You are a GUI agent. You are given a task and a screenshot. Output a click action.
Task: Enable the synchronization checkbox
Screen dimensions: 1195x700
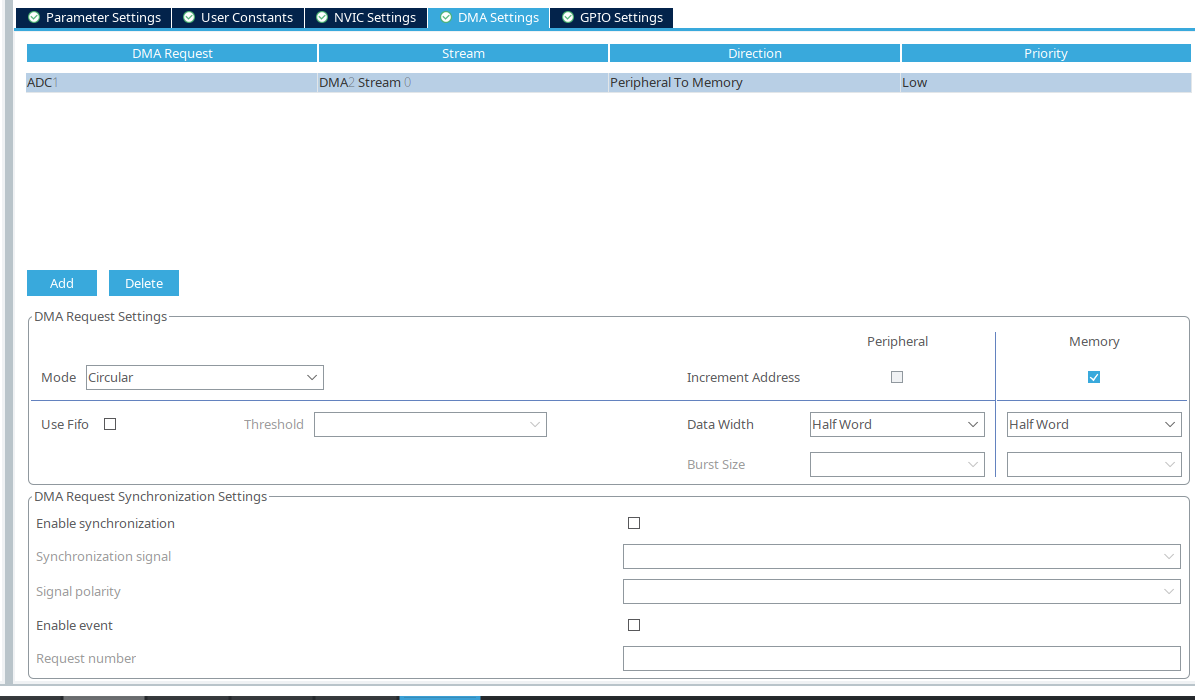(x=634, y=522)
